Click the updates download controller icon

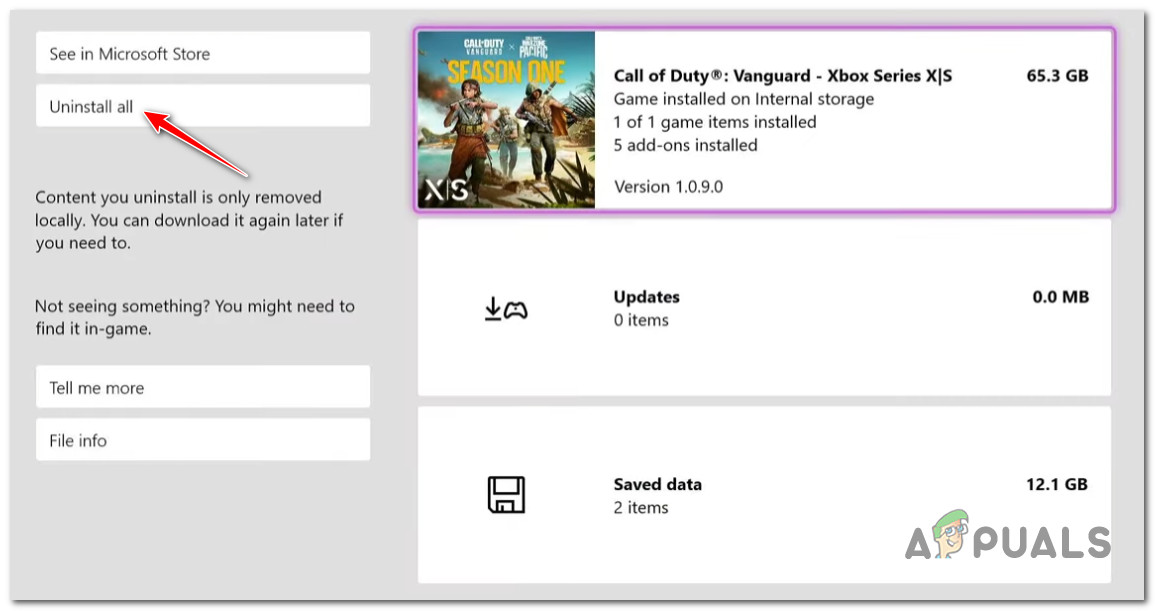[506, 309]
